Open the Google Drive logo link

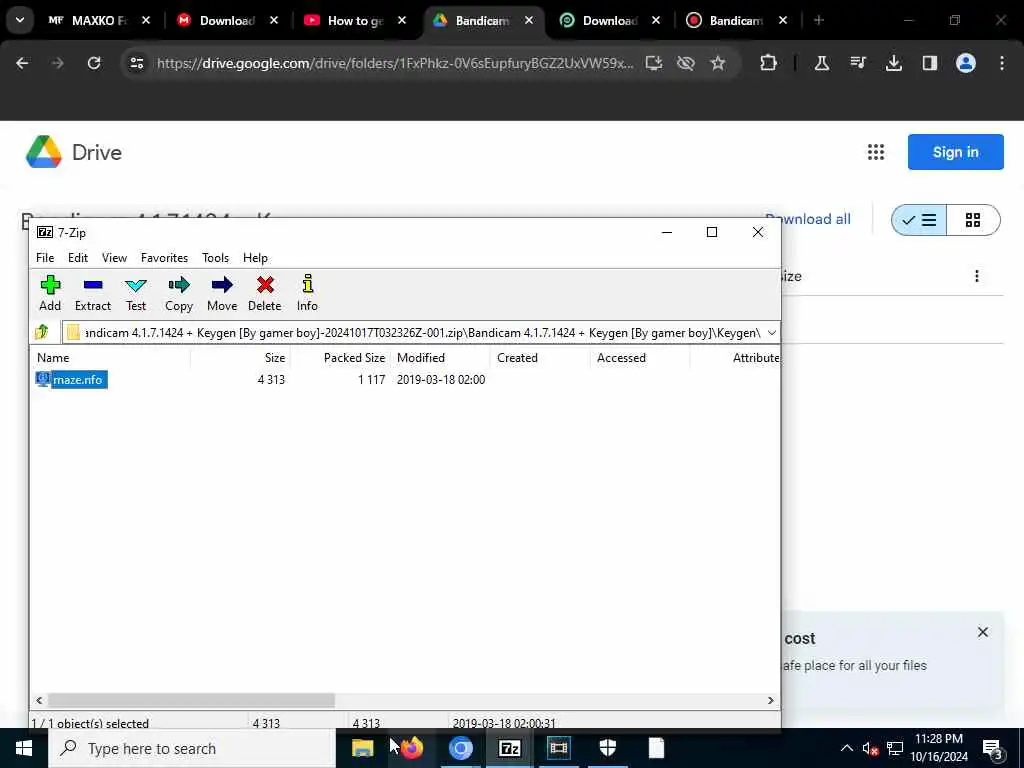coord(74,152)
